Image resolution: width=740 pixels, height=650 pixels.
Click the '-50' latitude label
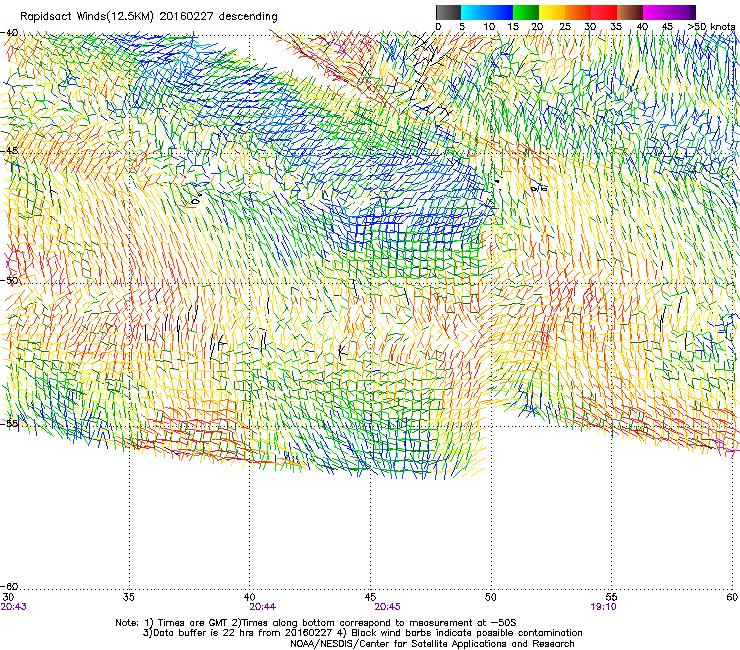[x=9, y=280]
